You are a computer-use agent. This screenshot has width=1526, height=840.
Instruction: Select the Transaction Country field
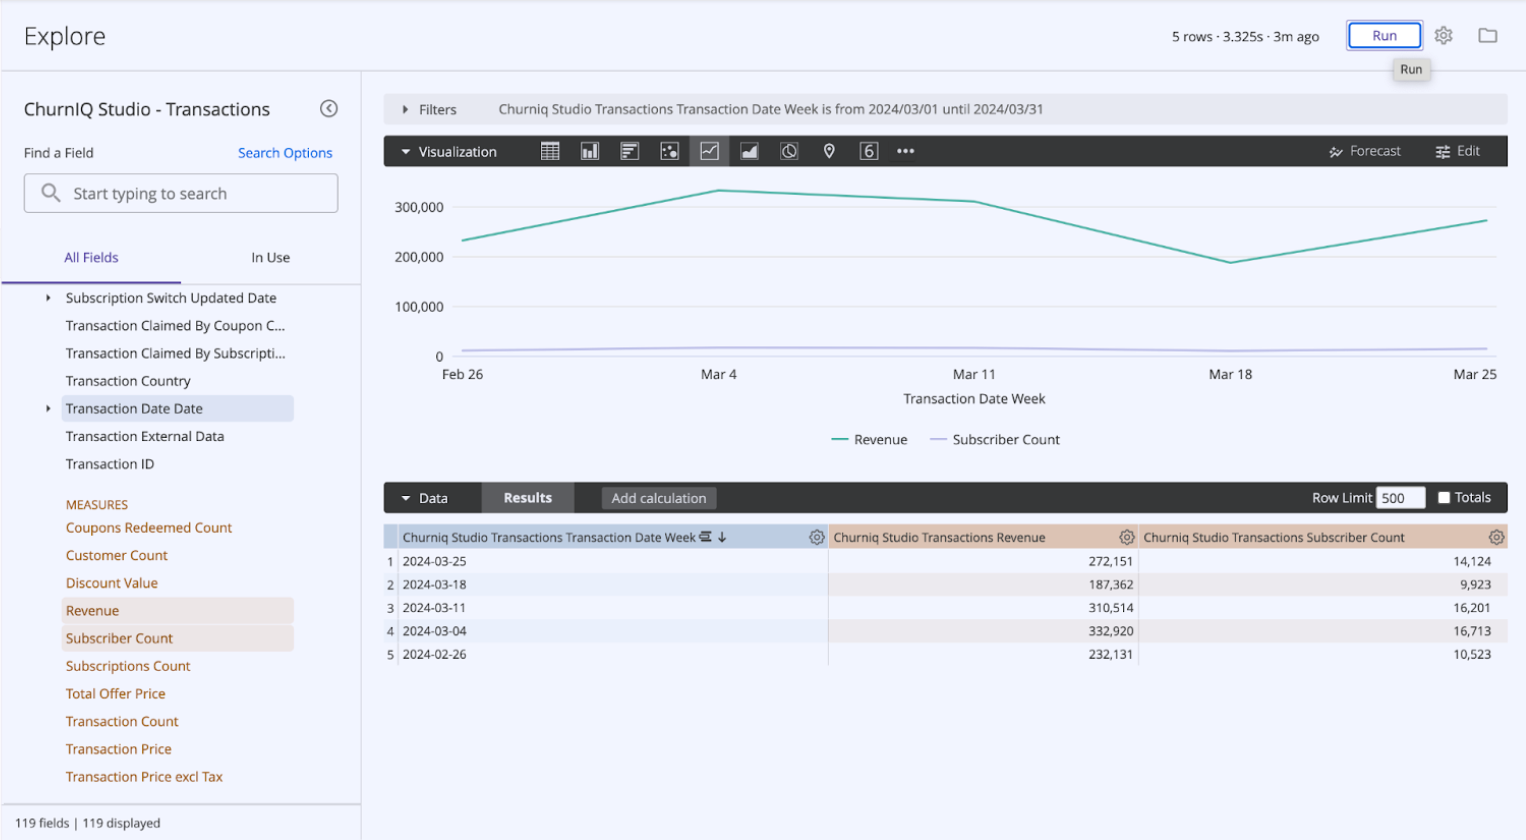pos(127,381)
